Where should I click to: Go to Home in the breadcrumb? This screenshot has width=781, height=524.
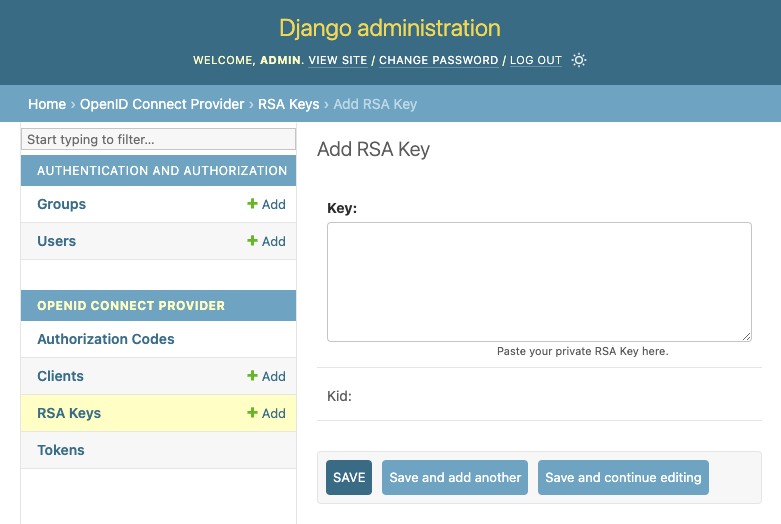(47, 104)
